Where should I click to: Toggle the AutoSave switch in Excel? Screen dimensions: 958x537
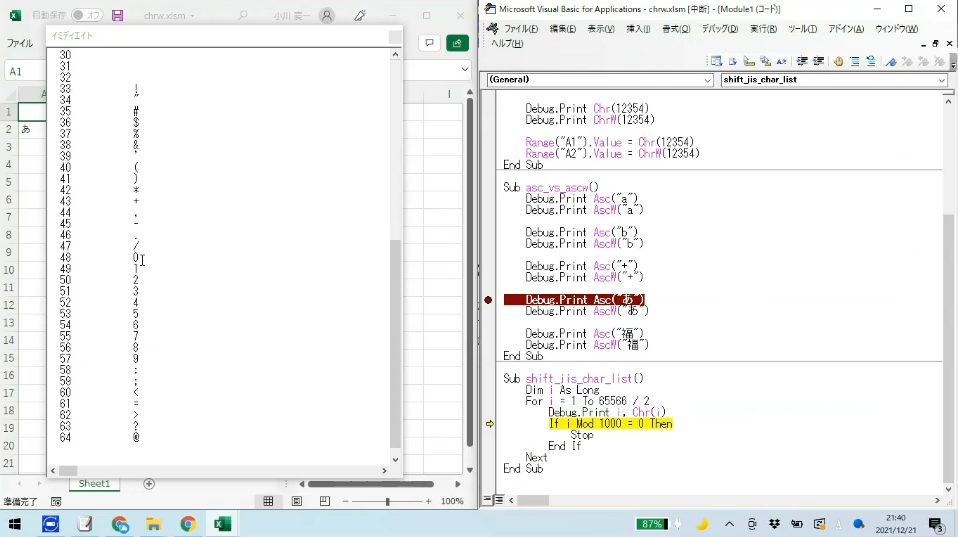(86, 16)
